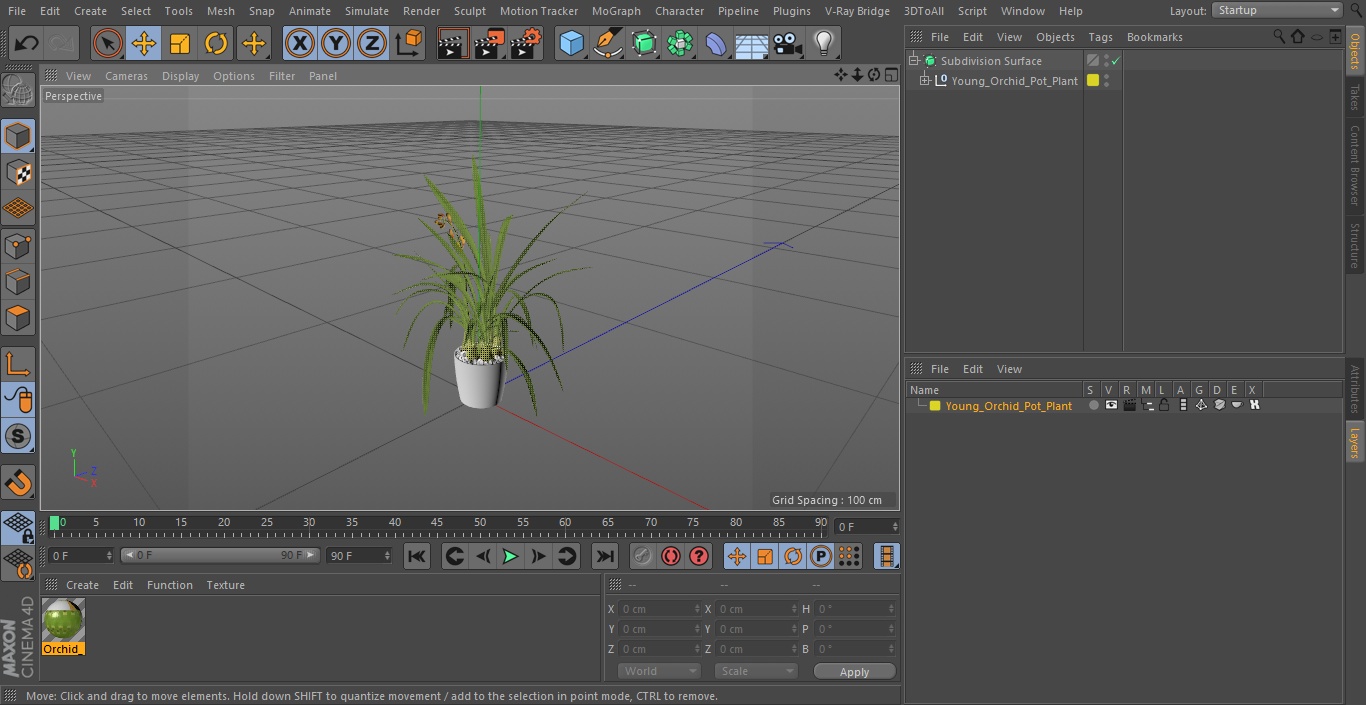Open the MoGraph menu

616,11
